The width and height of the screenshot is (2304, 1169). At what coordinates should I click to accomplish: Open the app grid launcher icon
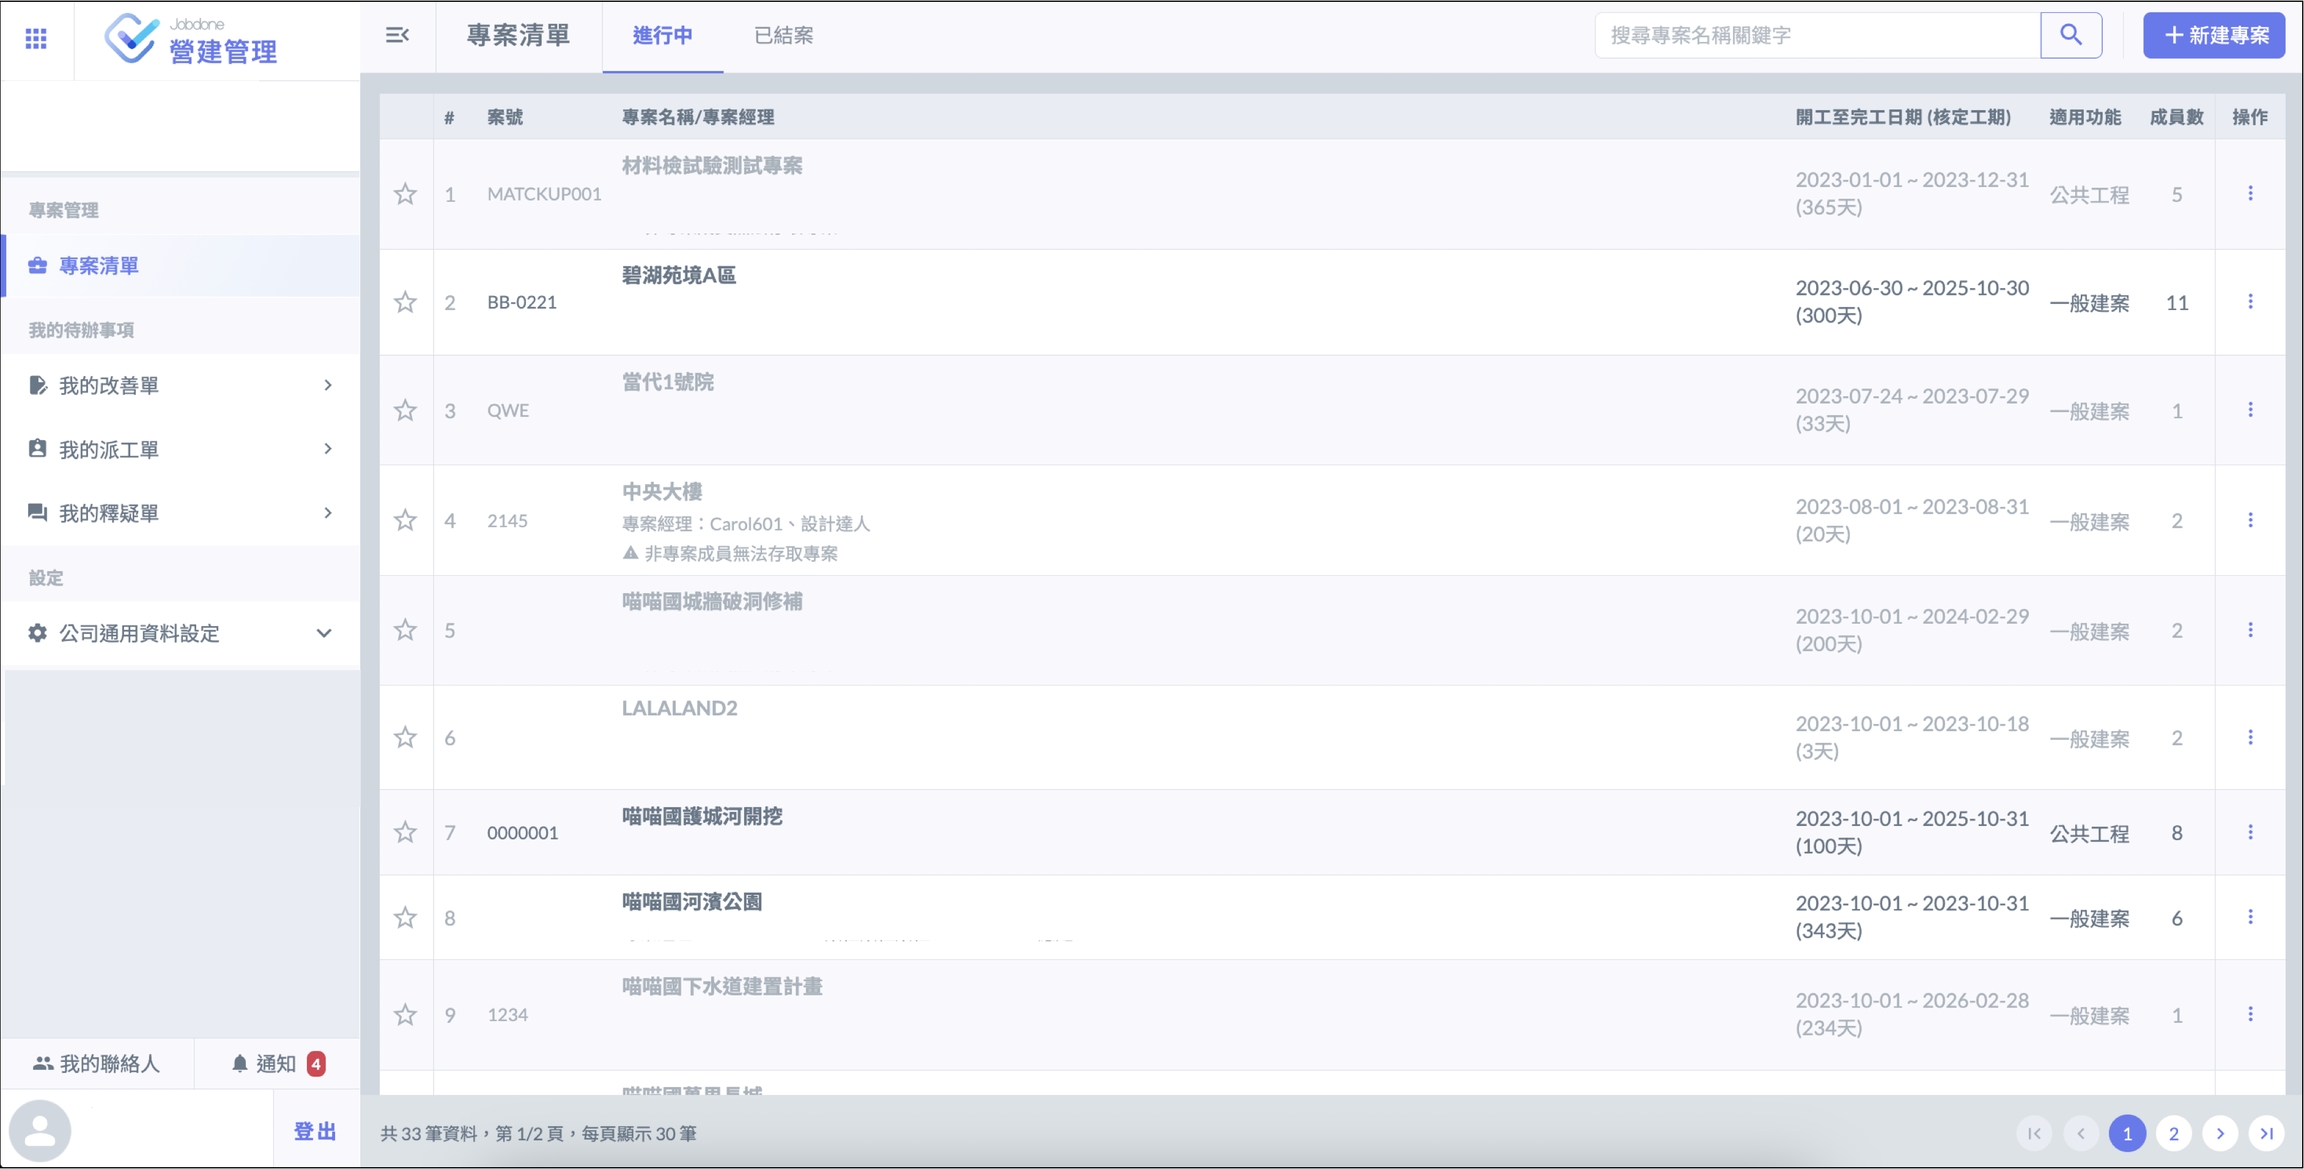(36, 38)
